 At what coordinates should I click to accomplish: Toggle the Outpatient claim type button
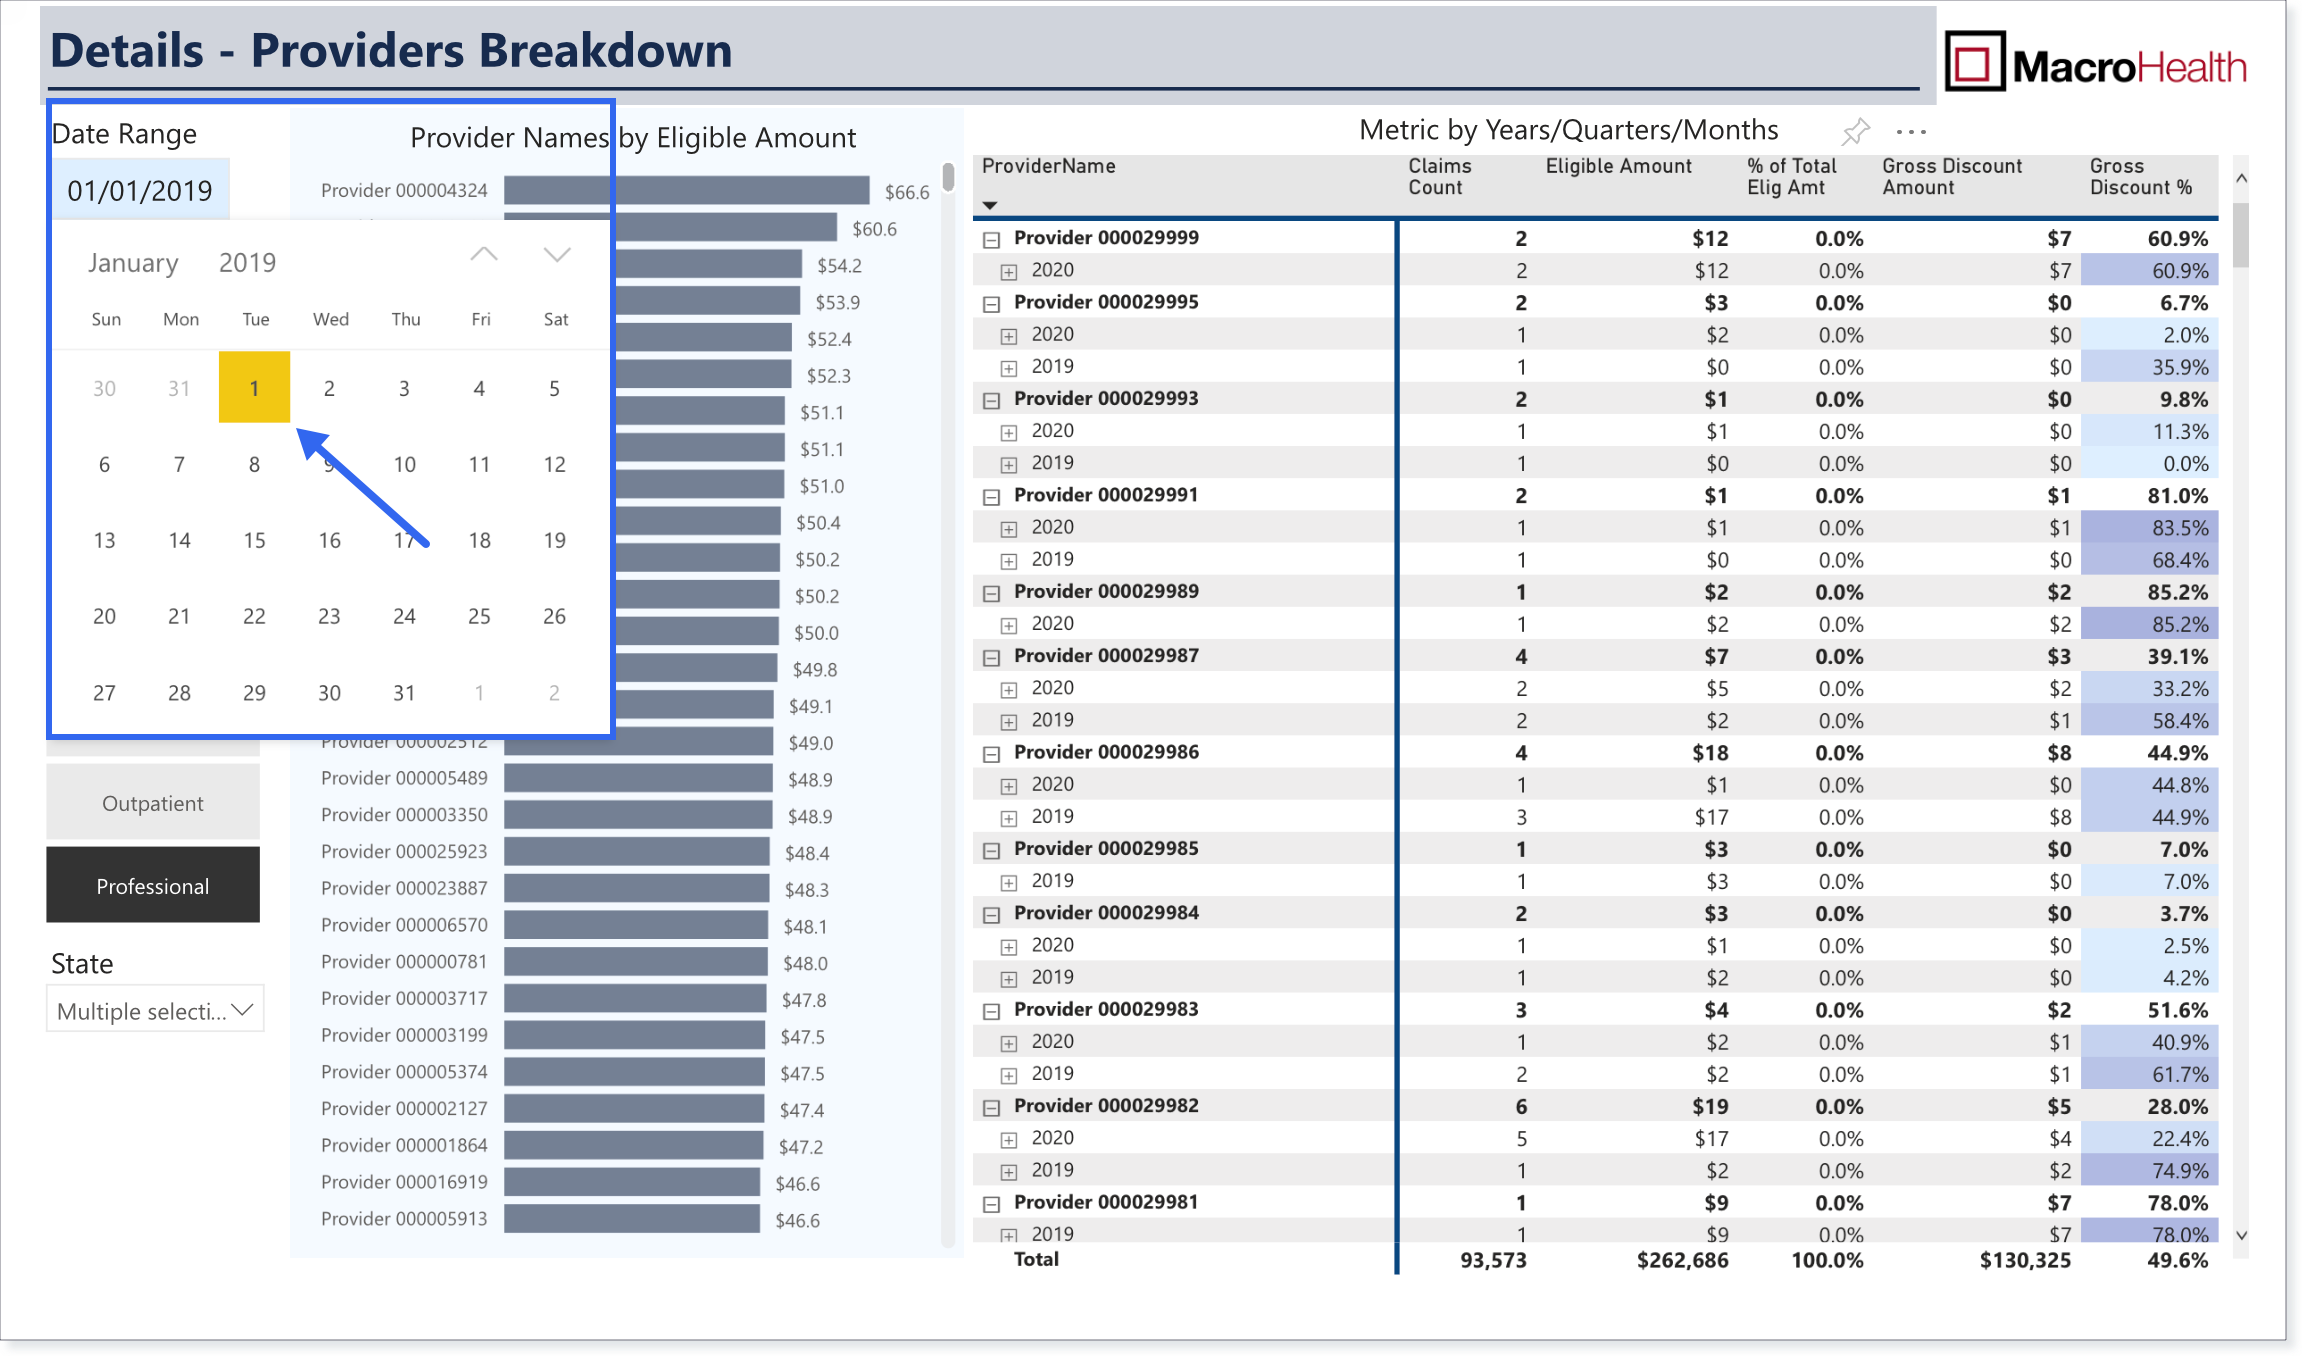pyautogui.click(x=153, y=803)
